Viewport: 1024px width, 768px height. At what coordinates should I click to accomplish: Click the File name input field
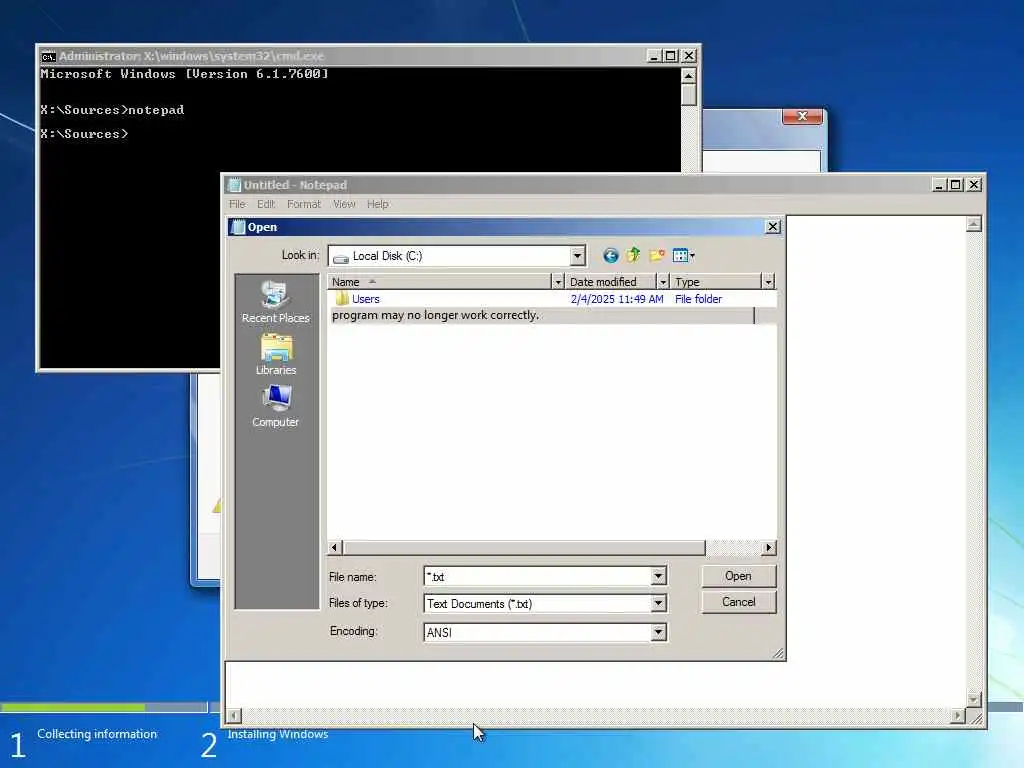click(537, 576)
